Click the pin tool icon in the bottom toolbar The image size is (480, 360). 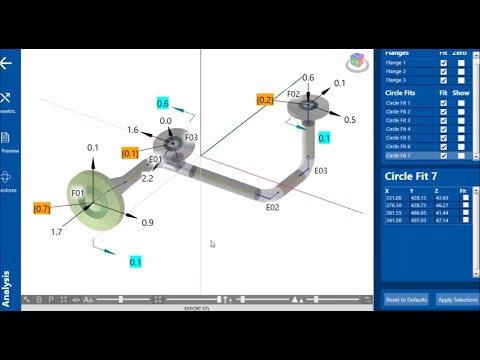click(27, 299)
